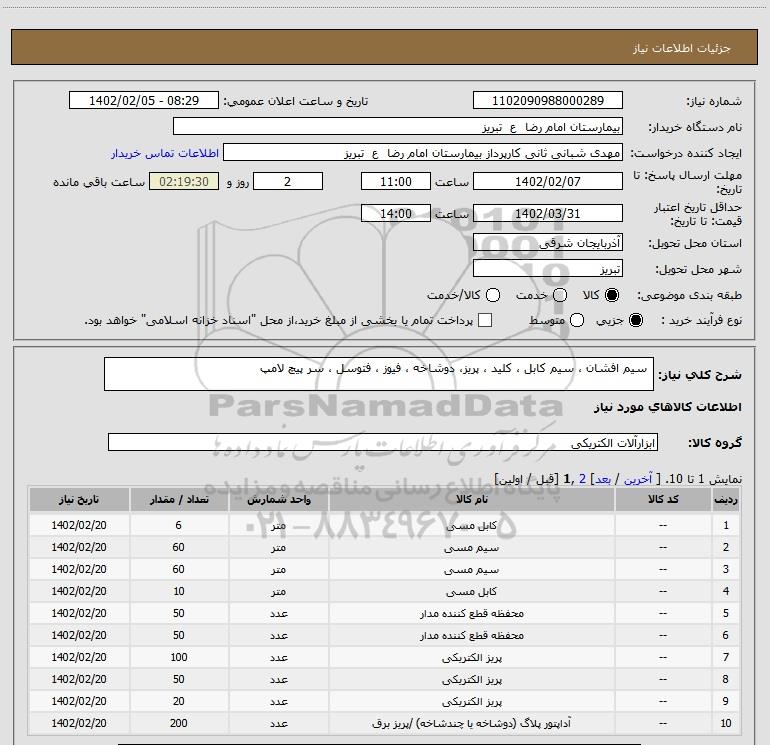Toggle the اسناد خزانه اسلامی payment checkbox
Screen dimensions: 770x745
[x=485, y=320]
